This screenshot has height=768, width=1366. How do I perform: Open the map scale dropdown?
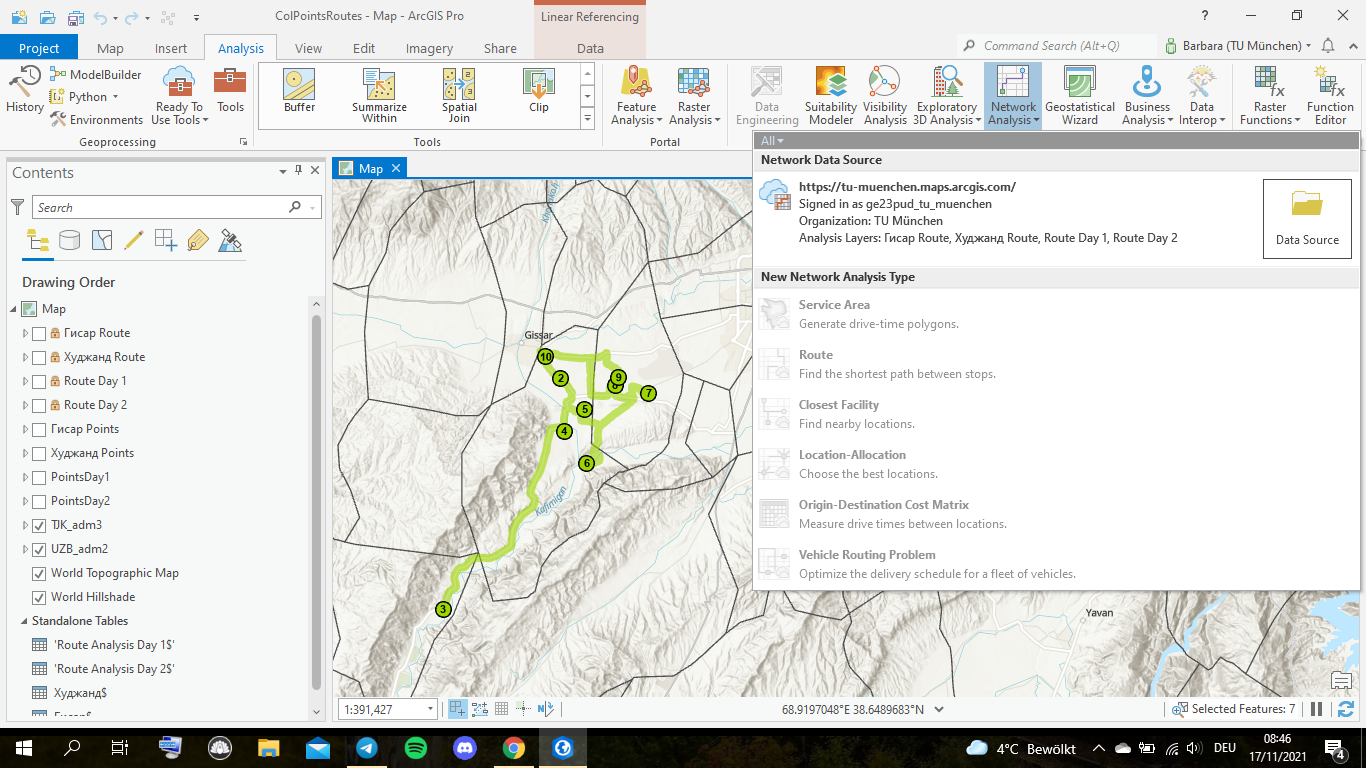pyautogui.click(x=431, y=709)
